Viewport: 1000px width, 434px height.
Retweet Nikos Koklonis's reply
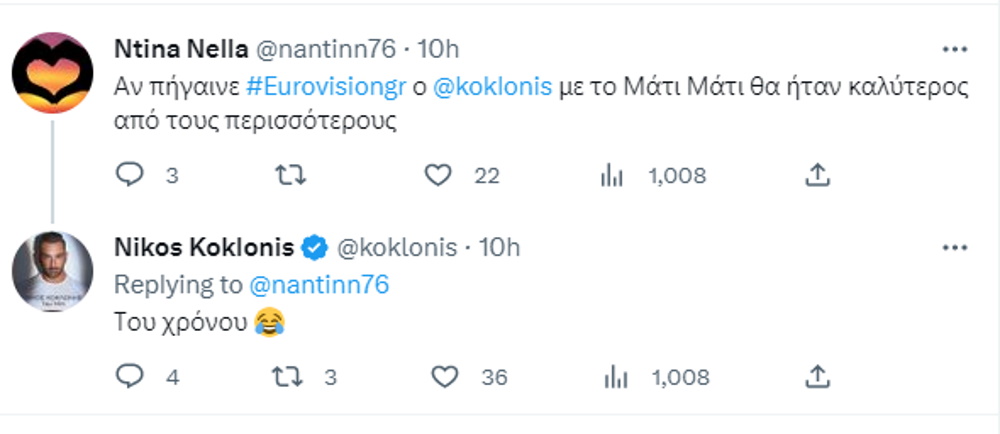pos(288,377)
